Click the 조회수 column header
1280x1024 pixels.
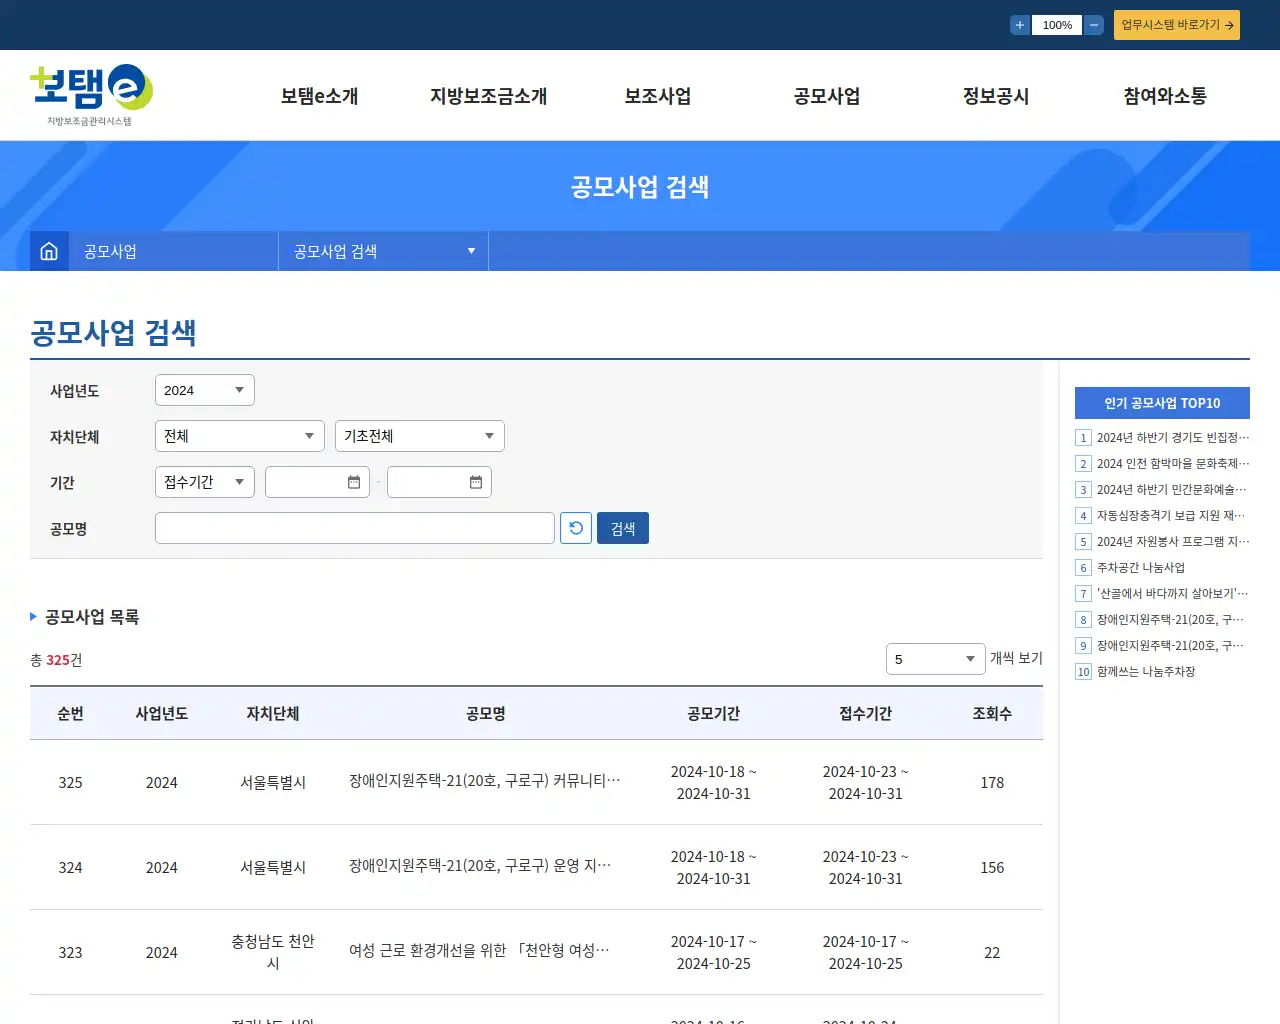tap(992, 713)
